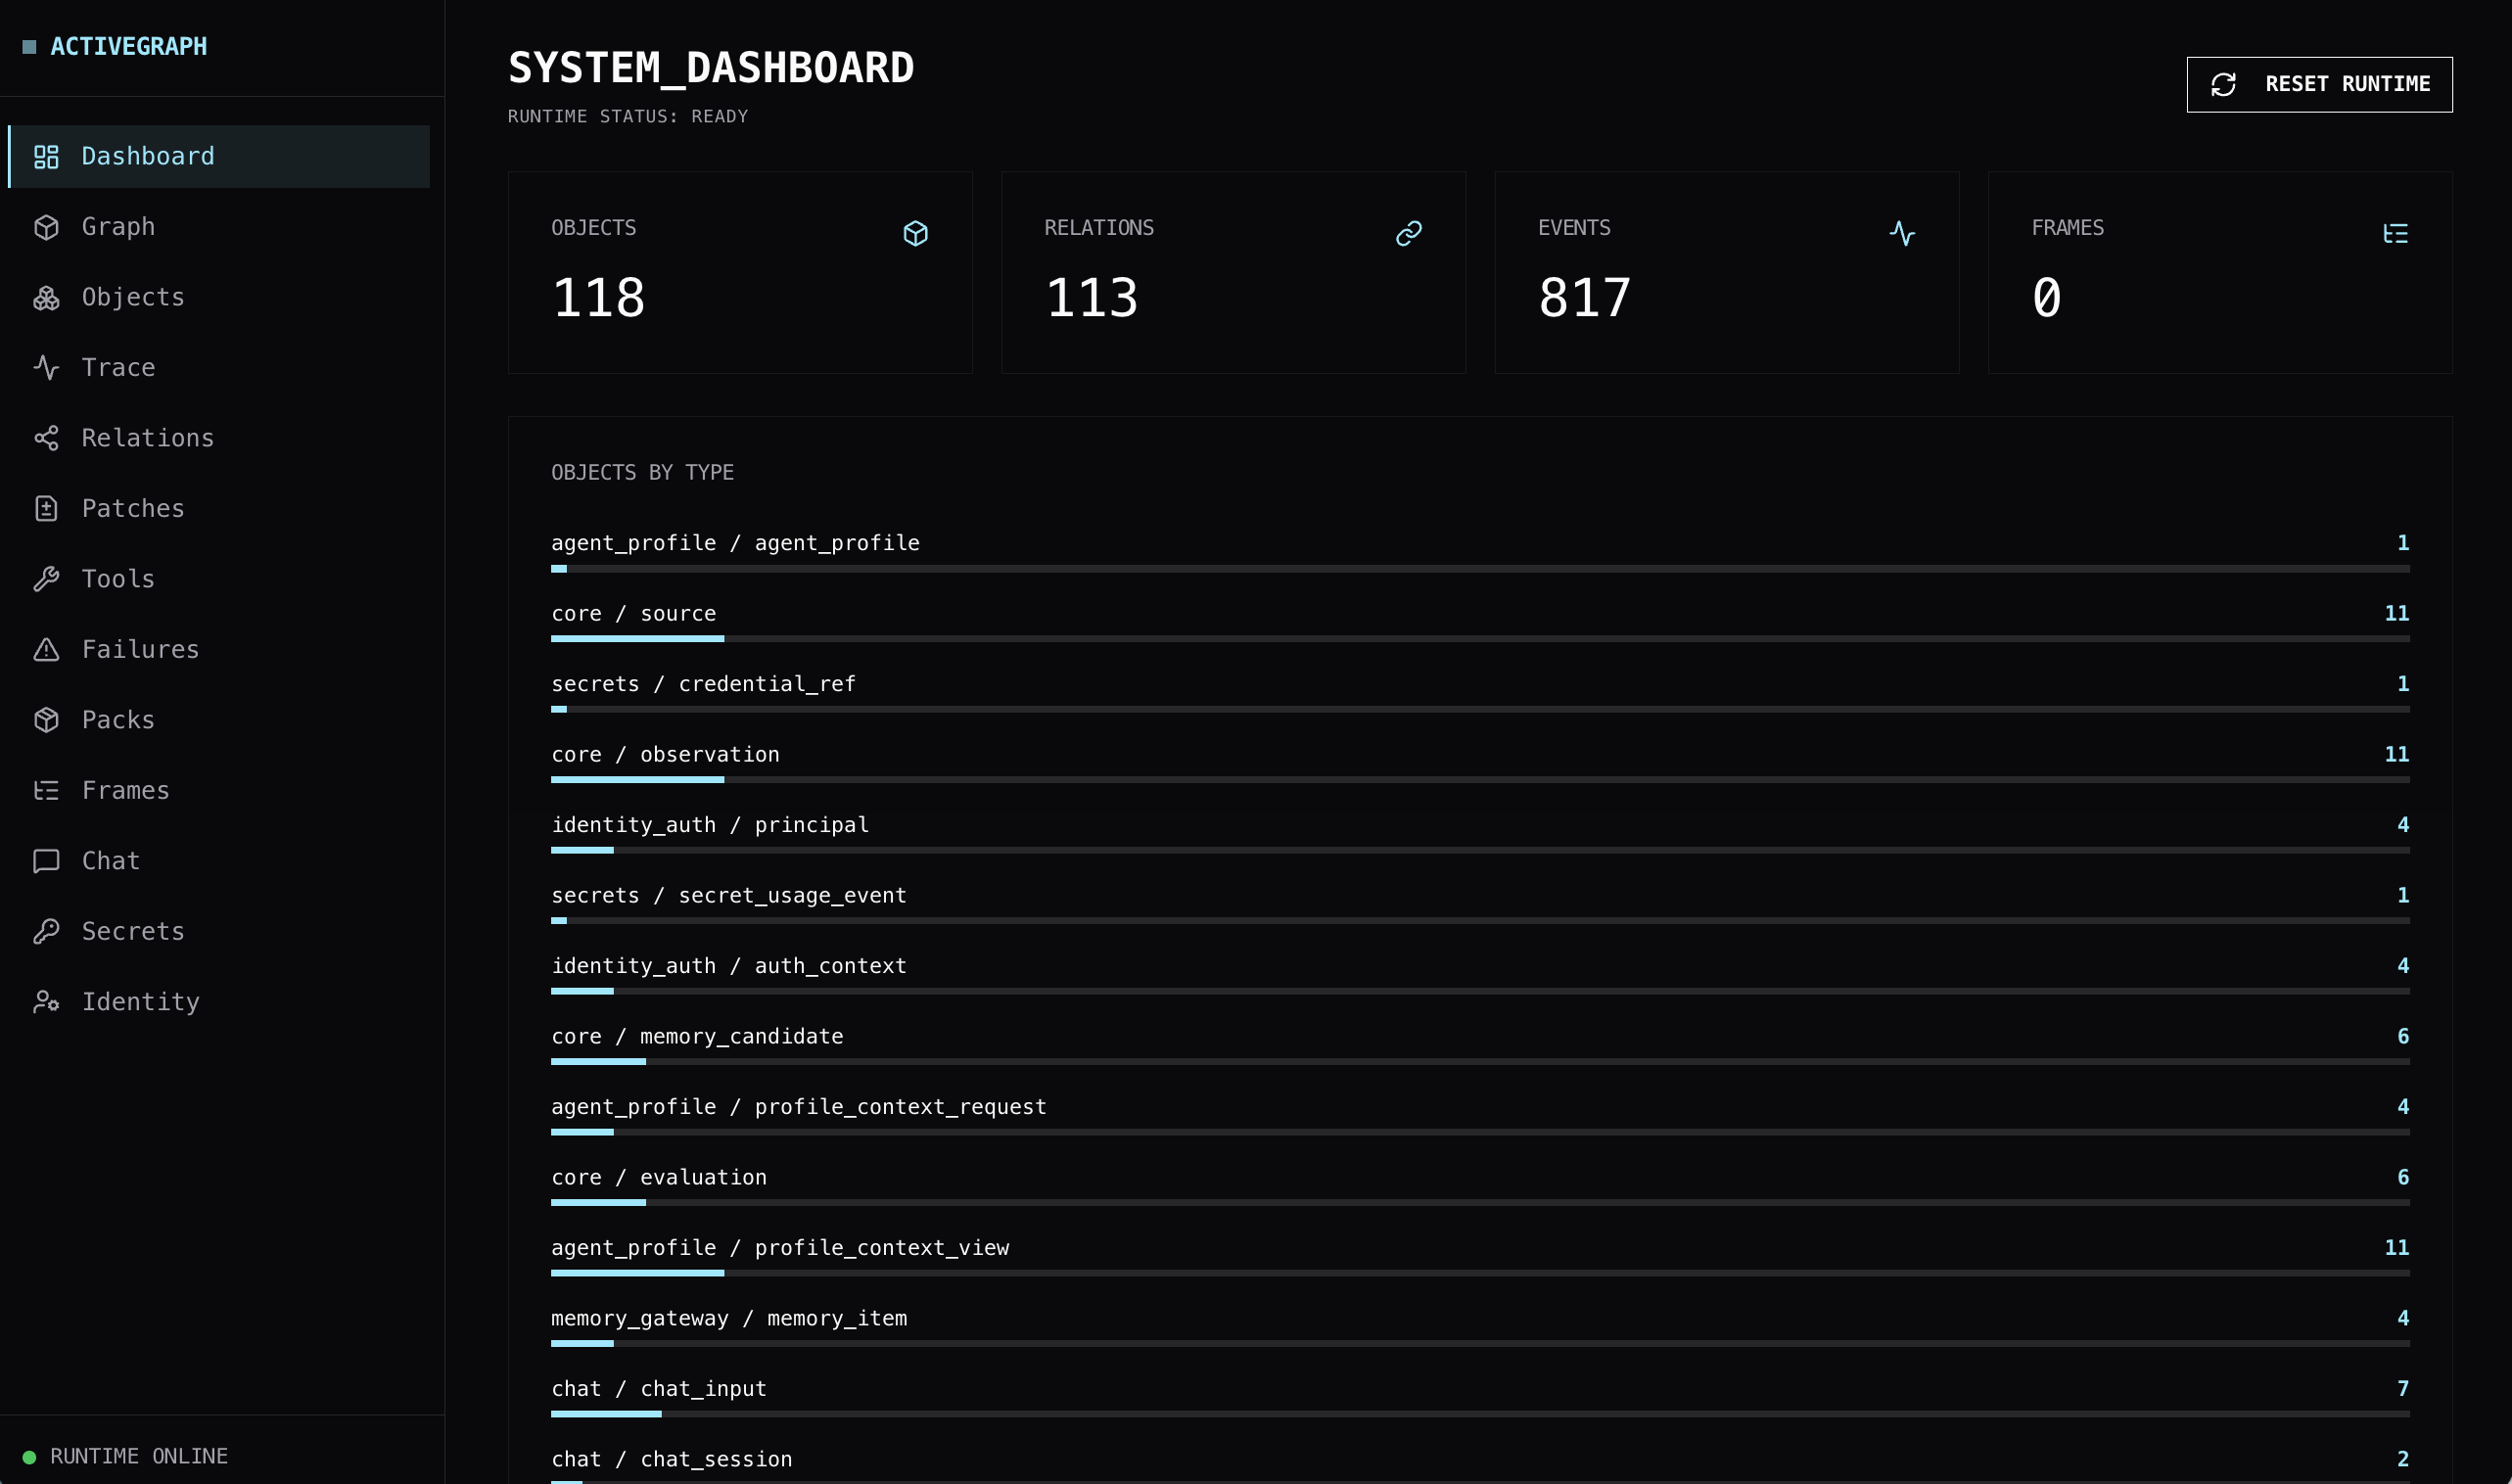Click 'memory_gateway / memory_item' row label
Viewport: 2512px width, 1484px height.
729,1319
